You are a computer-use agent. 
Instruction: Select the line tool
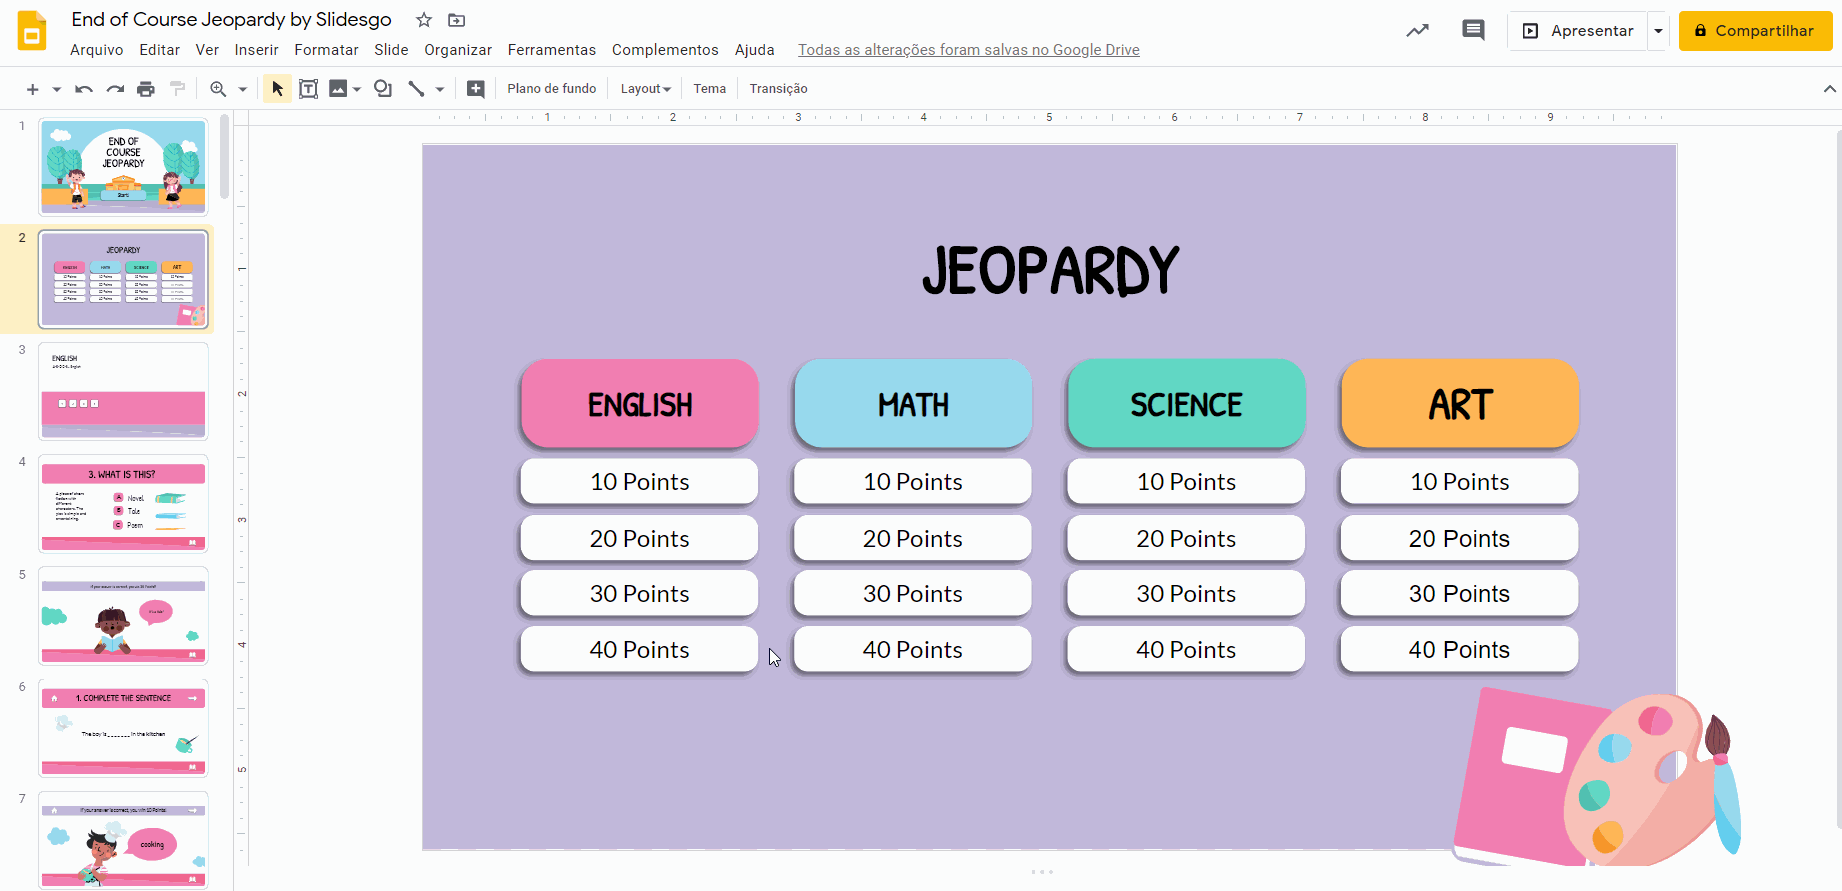point(416,89)
